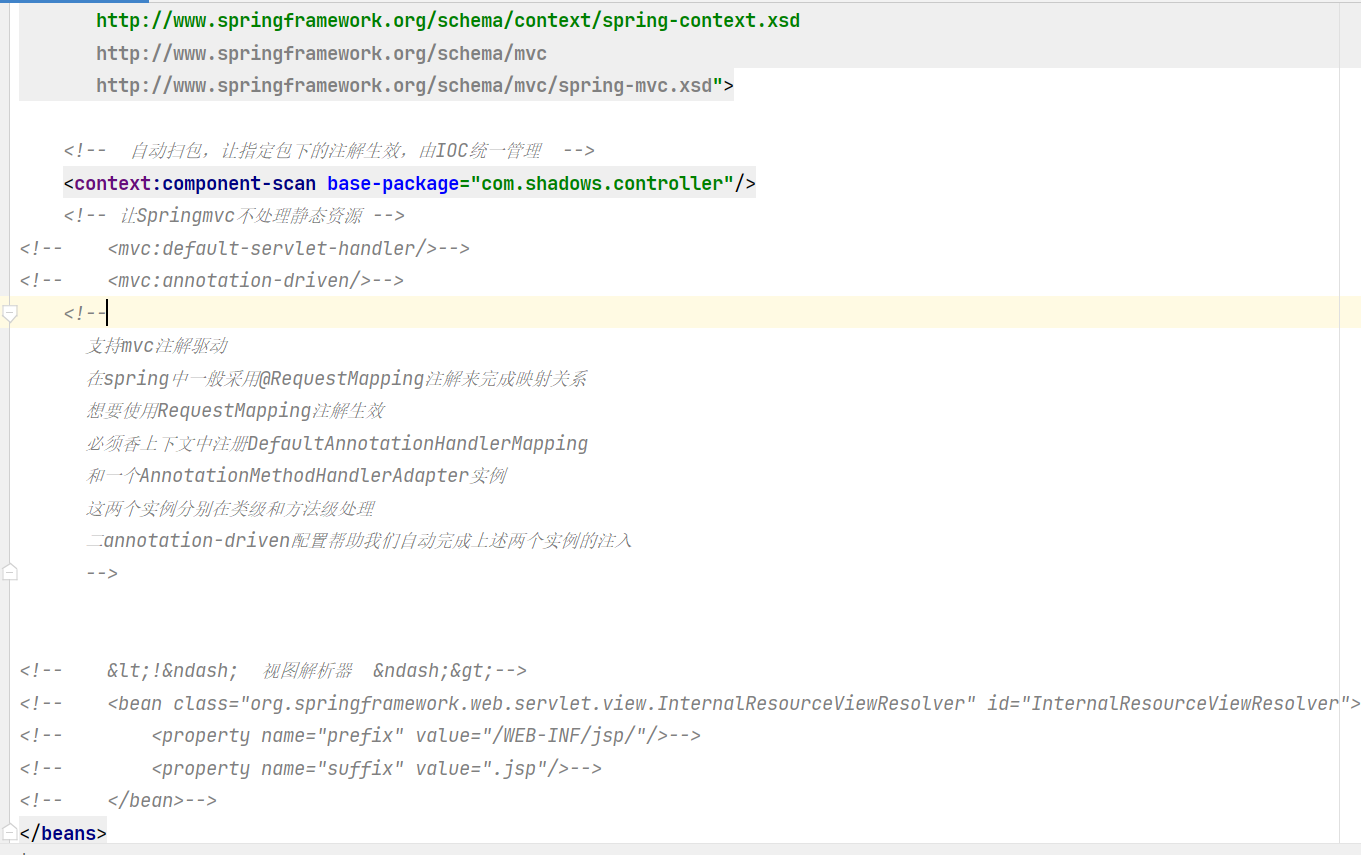Collapse the multi-line comment fold marker
Viewport: 1361px width, 855px height.
point(10,314)
